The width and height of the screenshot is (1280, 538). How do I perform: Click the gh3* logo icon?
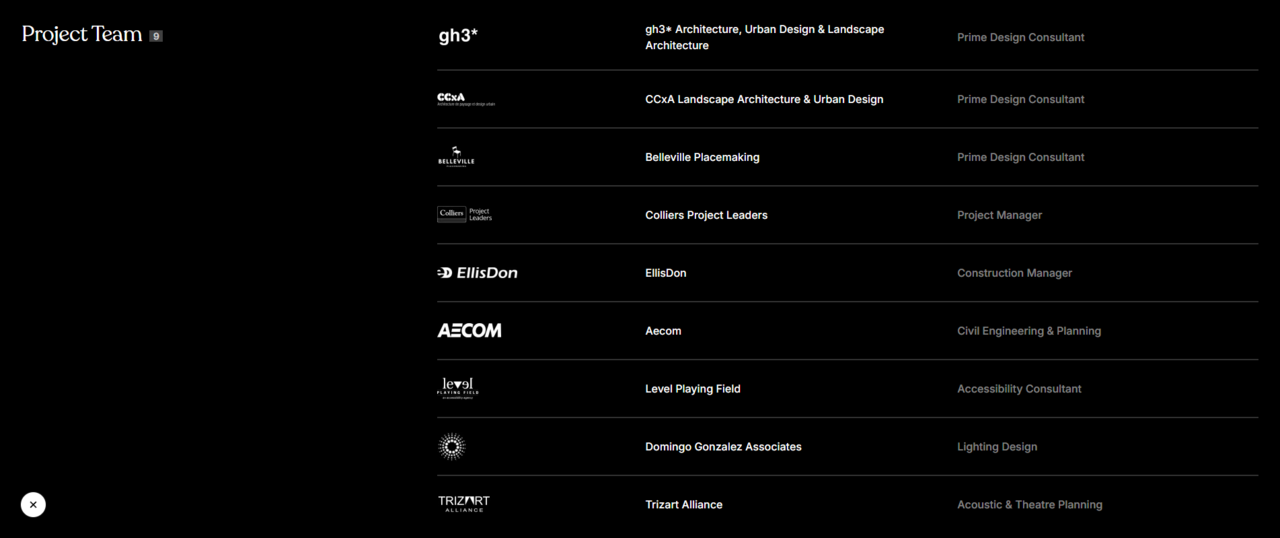point(458,36)
